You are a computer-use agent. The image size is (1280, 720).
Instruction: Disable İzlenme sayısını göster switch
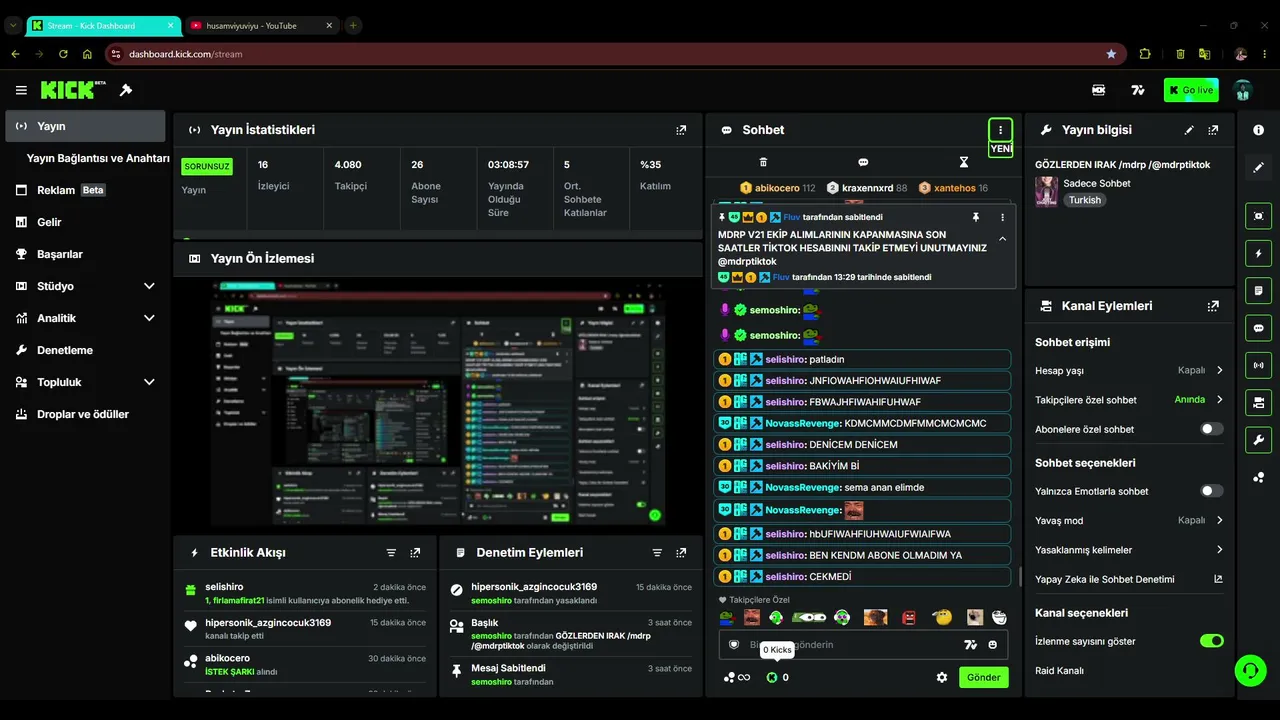point(1211,641)
